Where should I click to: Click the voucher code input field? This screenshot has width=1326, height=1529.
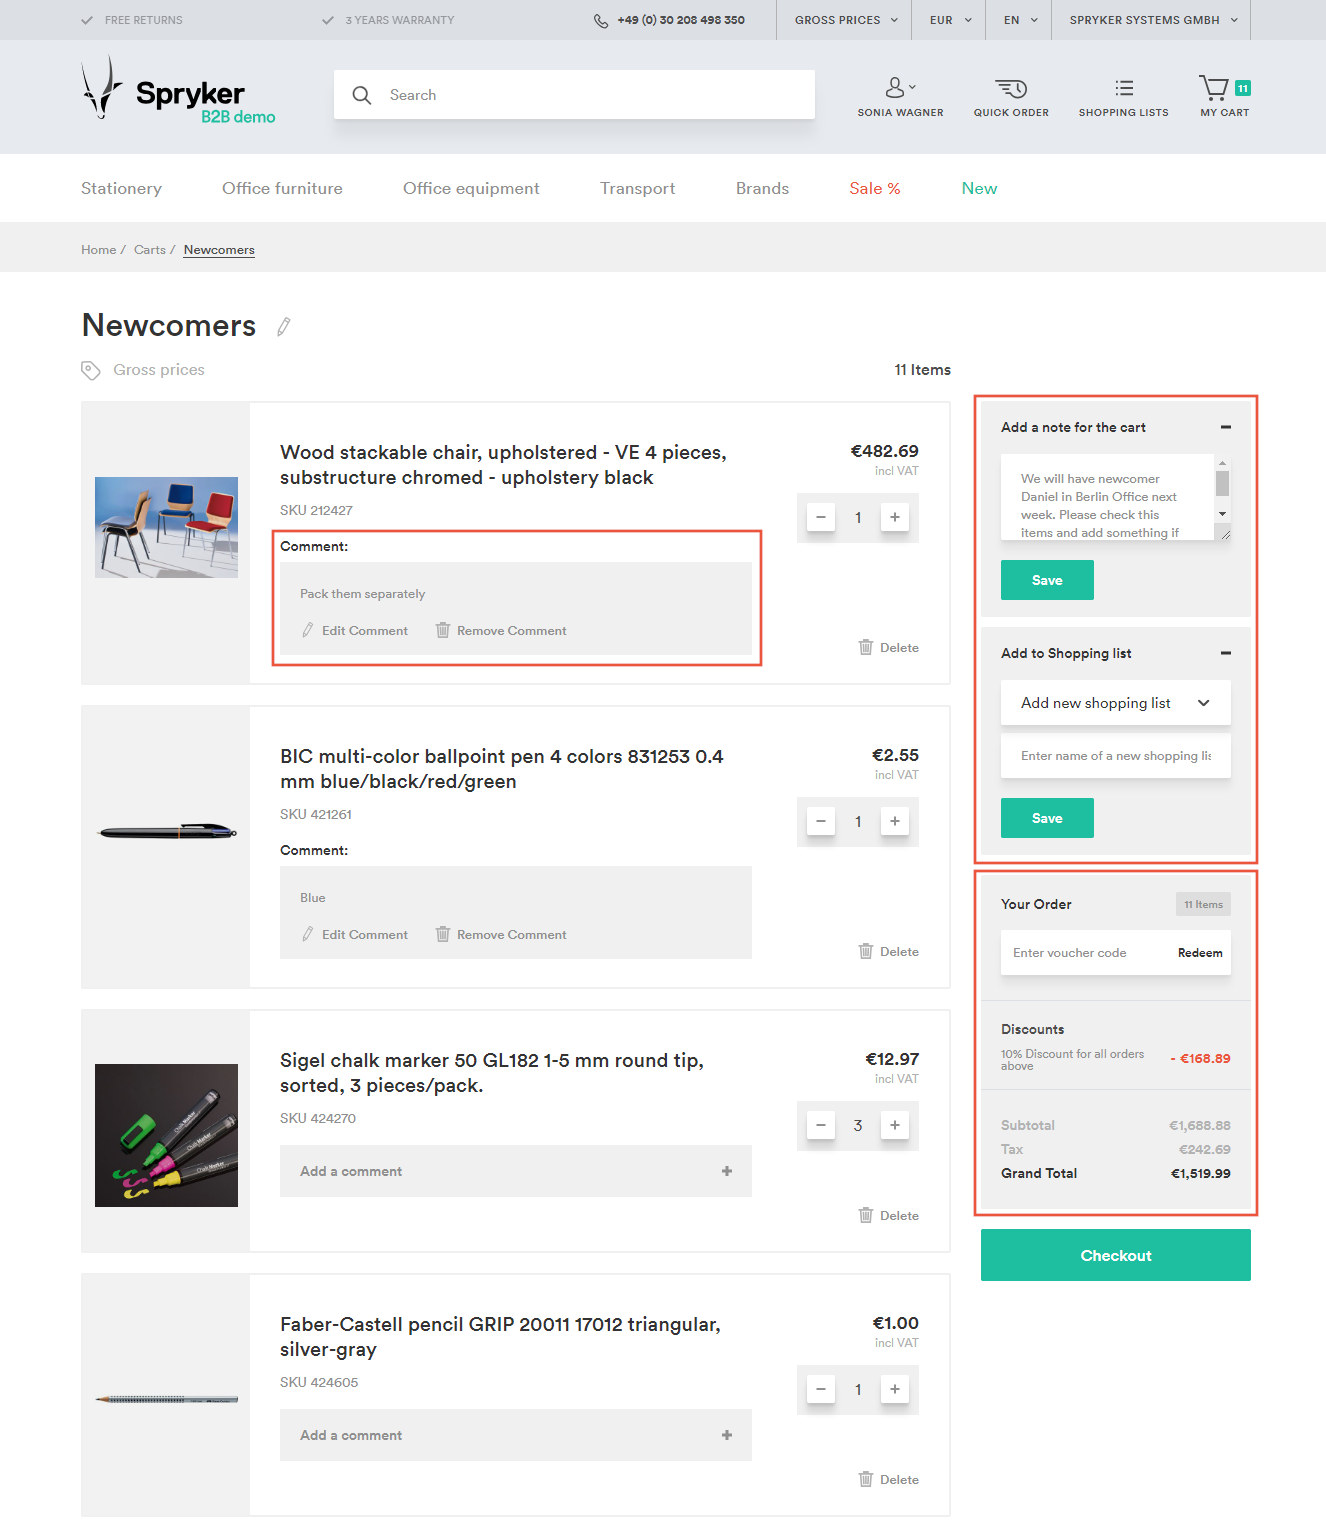click(x=1086, y=953)
